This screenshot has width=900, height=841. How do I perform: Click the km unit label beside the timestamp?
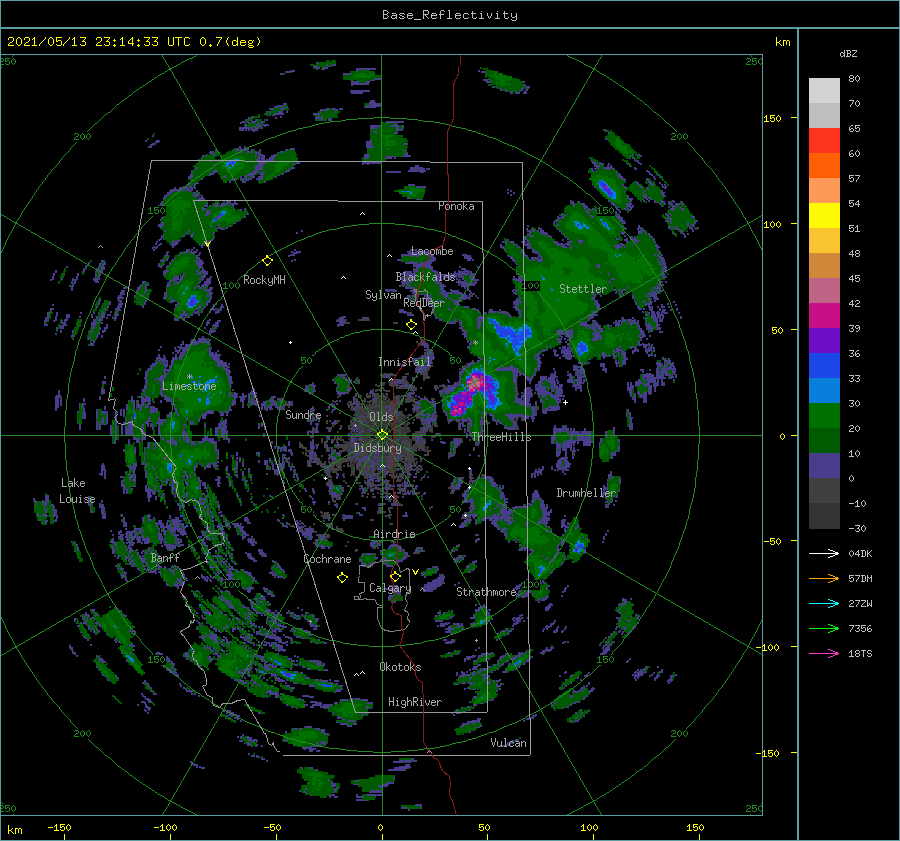coord(782,42)
